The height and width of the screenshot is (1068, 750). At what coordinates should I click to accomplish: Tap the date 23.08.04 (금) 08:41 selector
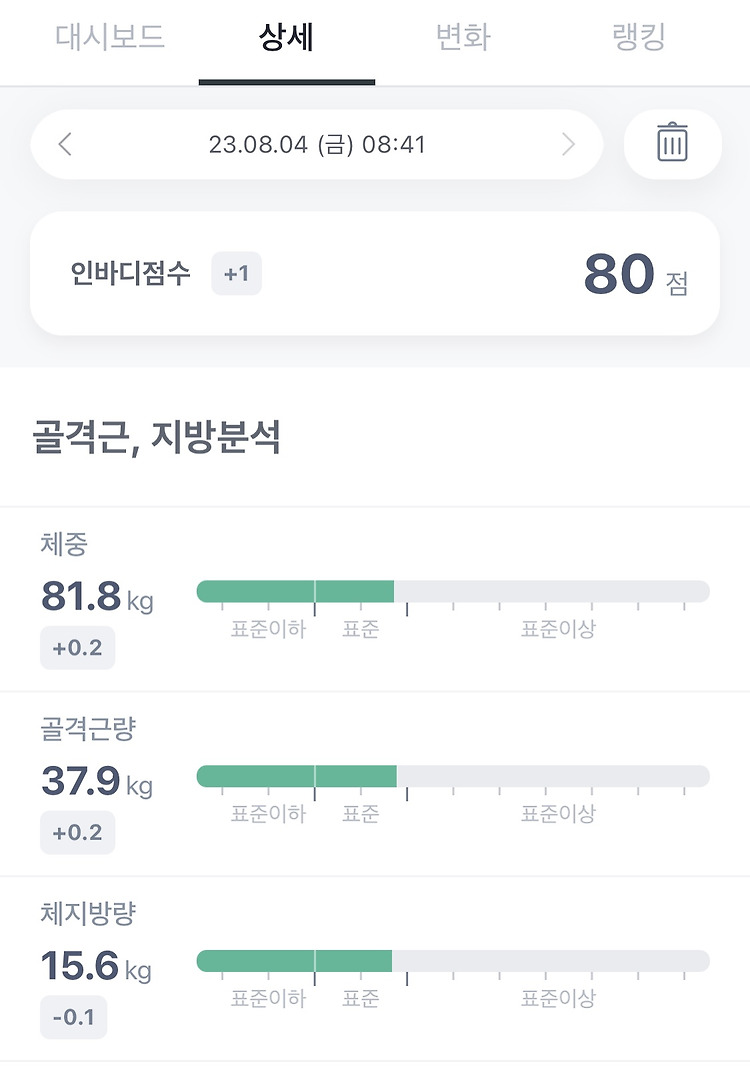click(x=317, y=145)
